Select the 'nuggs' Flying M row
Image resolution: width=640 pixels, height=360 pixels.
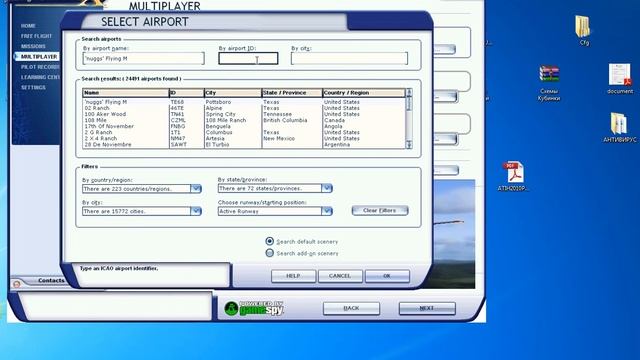(244, 102)
